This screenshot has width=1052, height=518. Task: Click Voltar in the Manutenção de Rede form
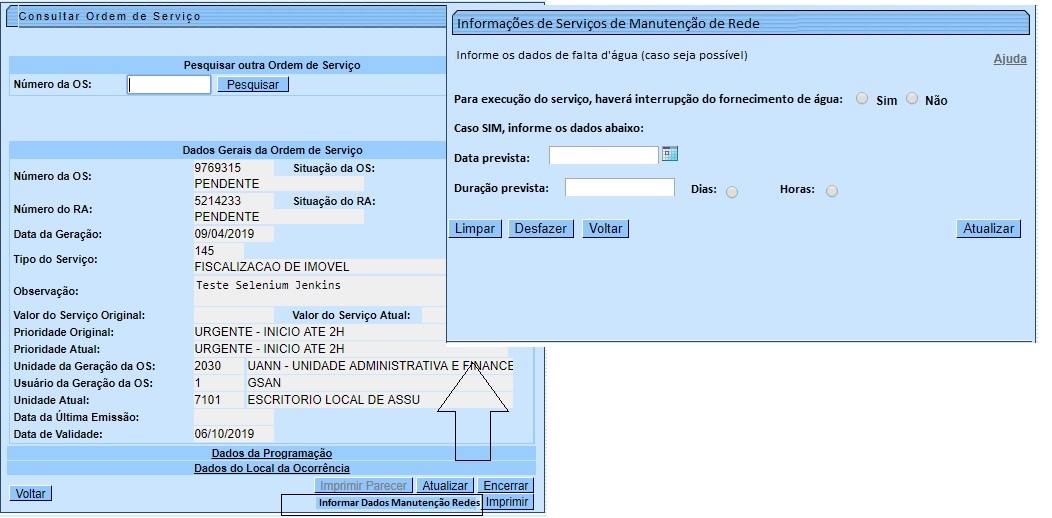pos(606,228)
